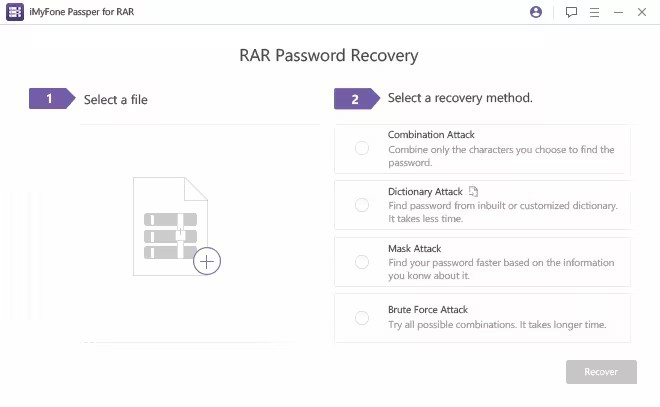This screenshot has height=407, width=660.
Task: Open the hamburger menu in title bar
Action: [594, 12]
